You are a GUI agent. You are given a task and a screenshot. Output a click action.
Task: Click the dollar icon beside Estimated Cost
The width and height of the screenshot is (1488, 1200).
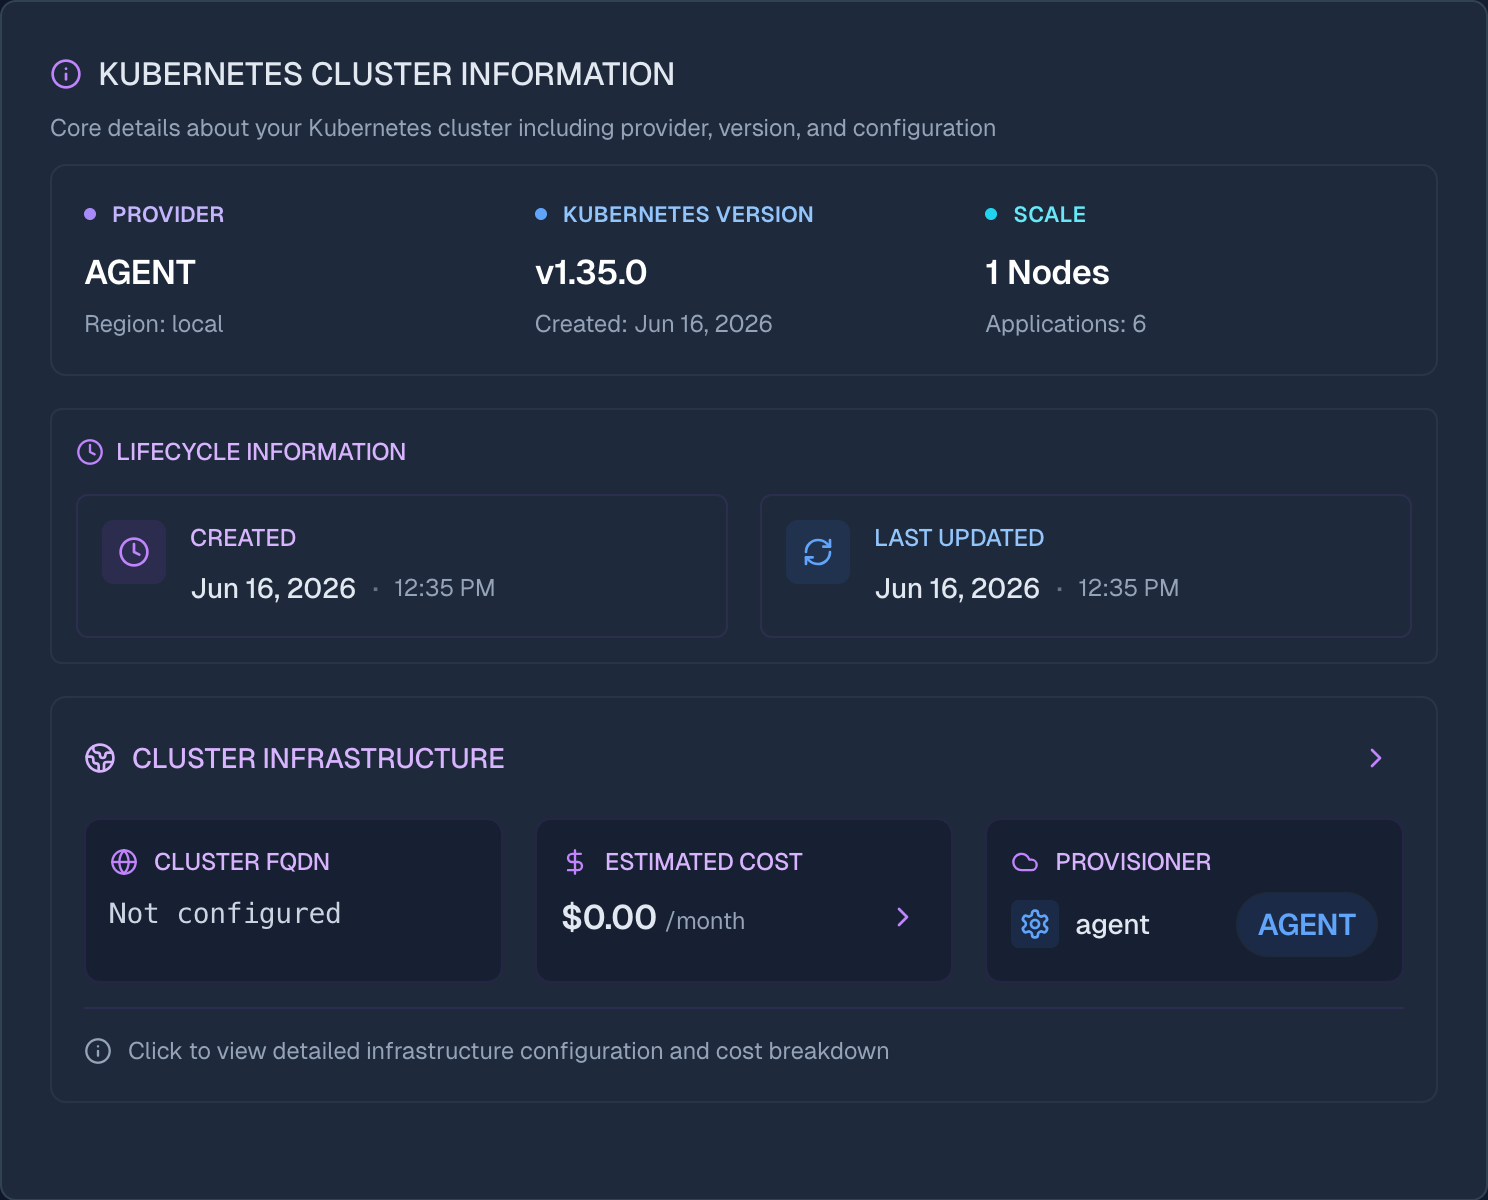pos(575,862)
